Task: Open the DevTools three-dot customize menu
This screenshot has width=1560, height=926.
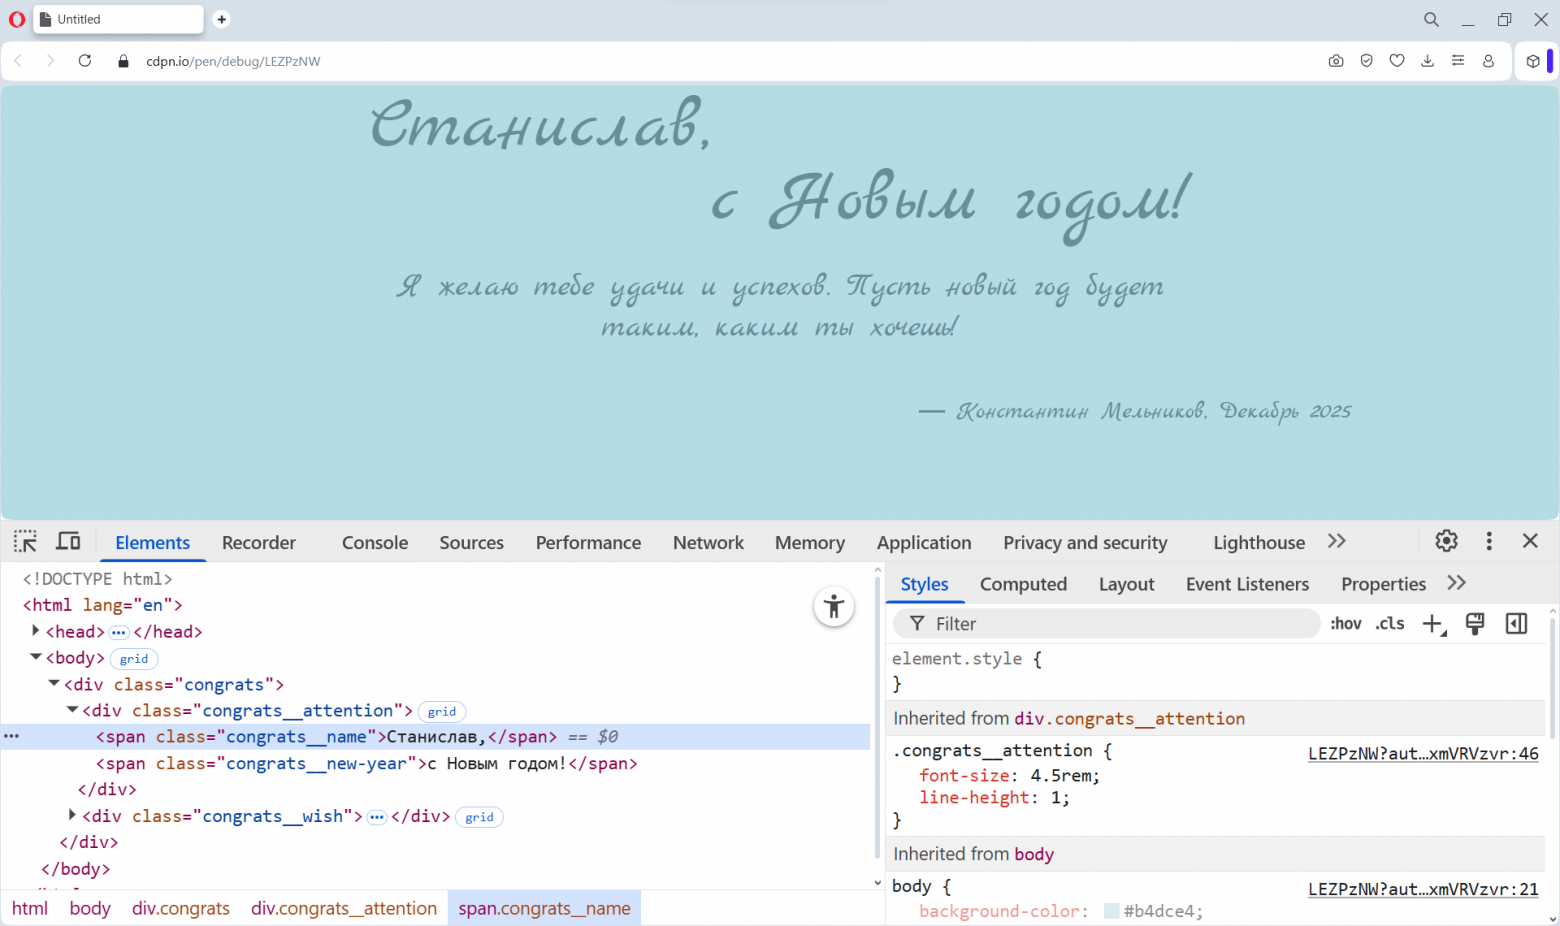Action: pos(1489,541)
